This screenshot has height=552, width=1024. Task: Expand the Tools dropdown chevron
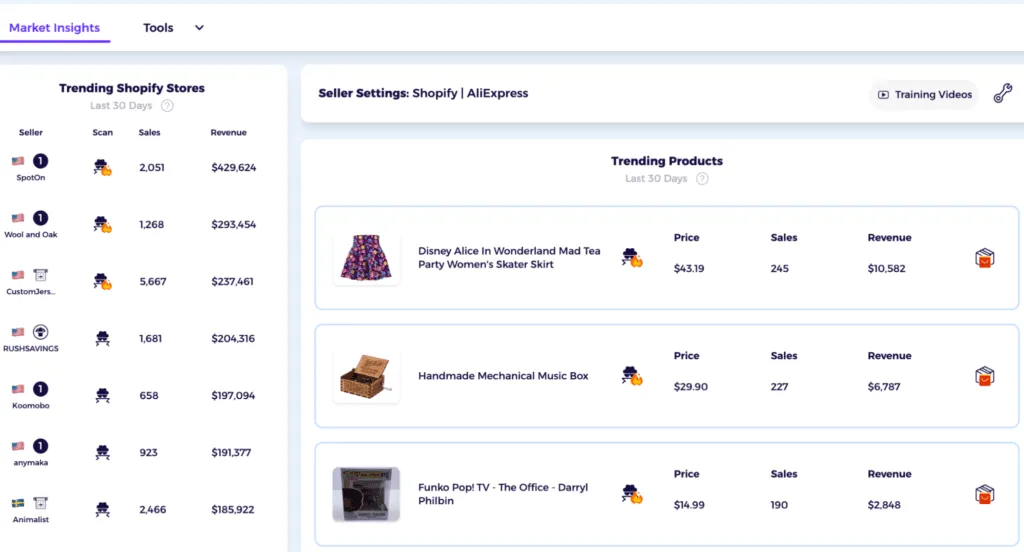coord(199,28)
